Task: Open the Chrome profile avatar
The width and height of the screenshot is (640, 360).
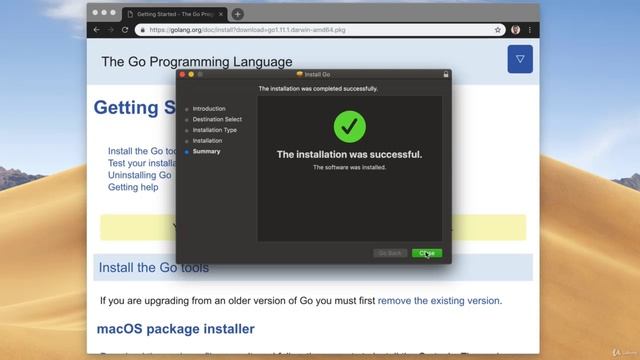Action: pos(516,30)
